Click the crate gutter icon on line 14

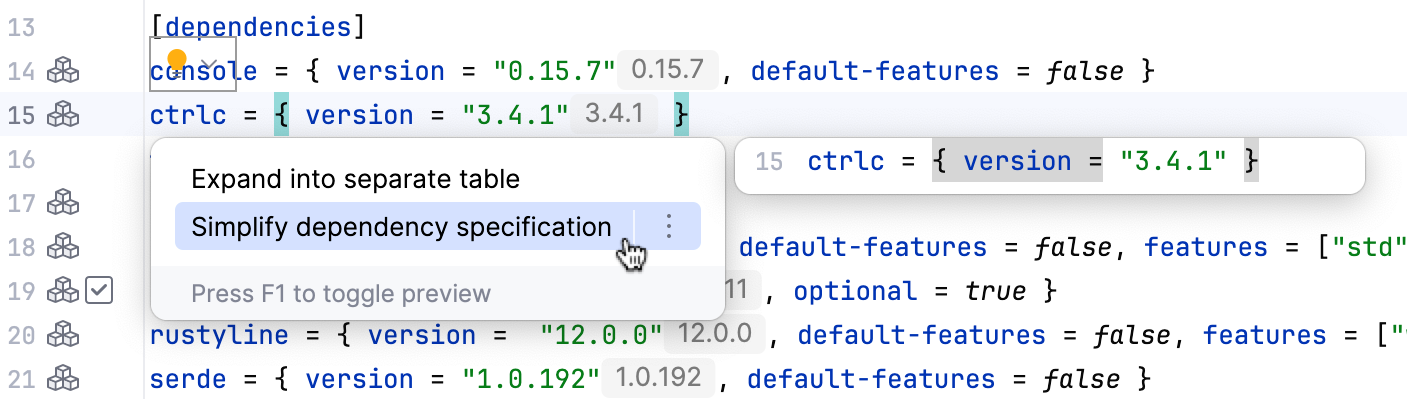[65, 71]
